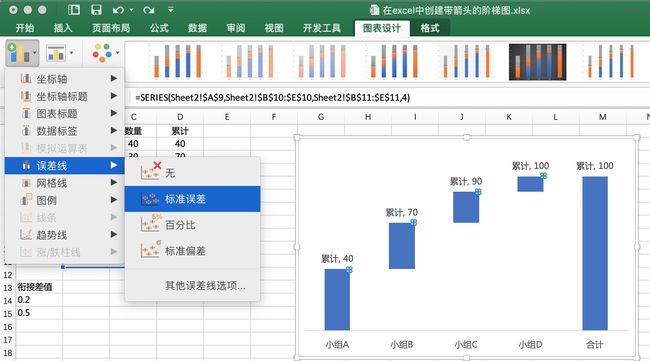Screen dimensions: 650x361
Task: Click cell with value 0.2
Action: tap(39, 300)
